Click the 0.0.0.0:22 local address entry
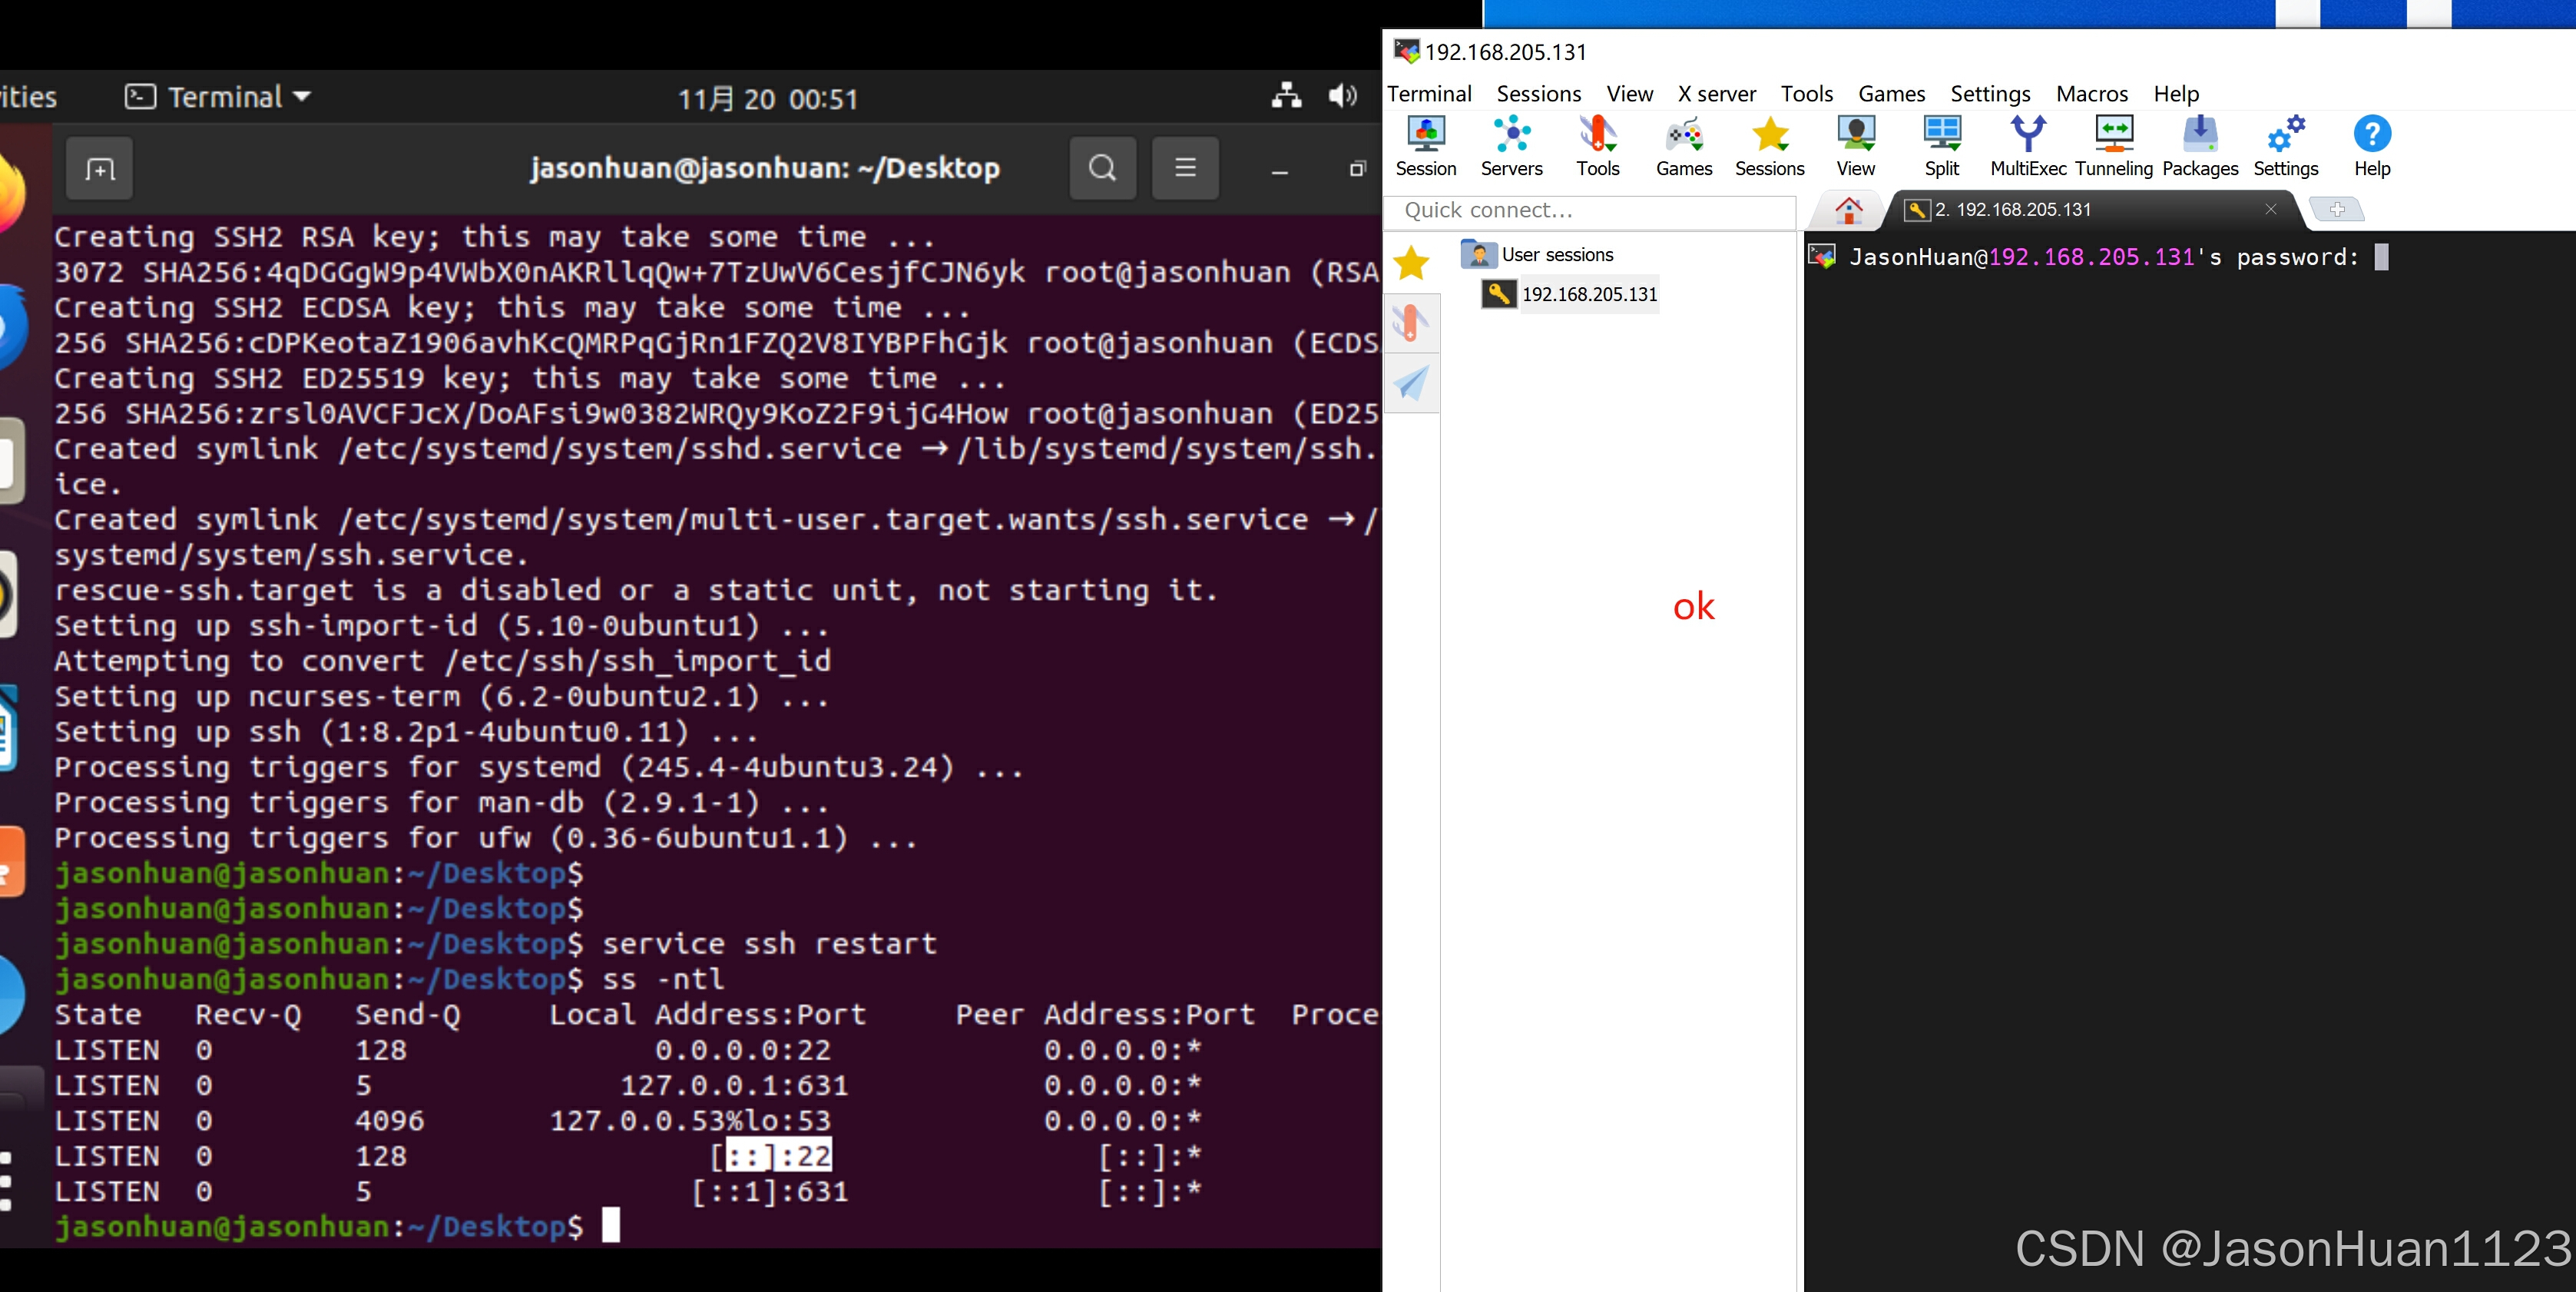 [743, 1050]
